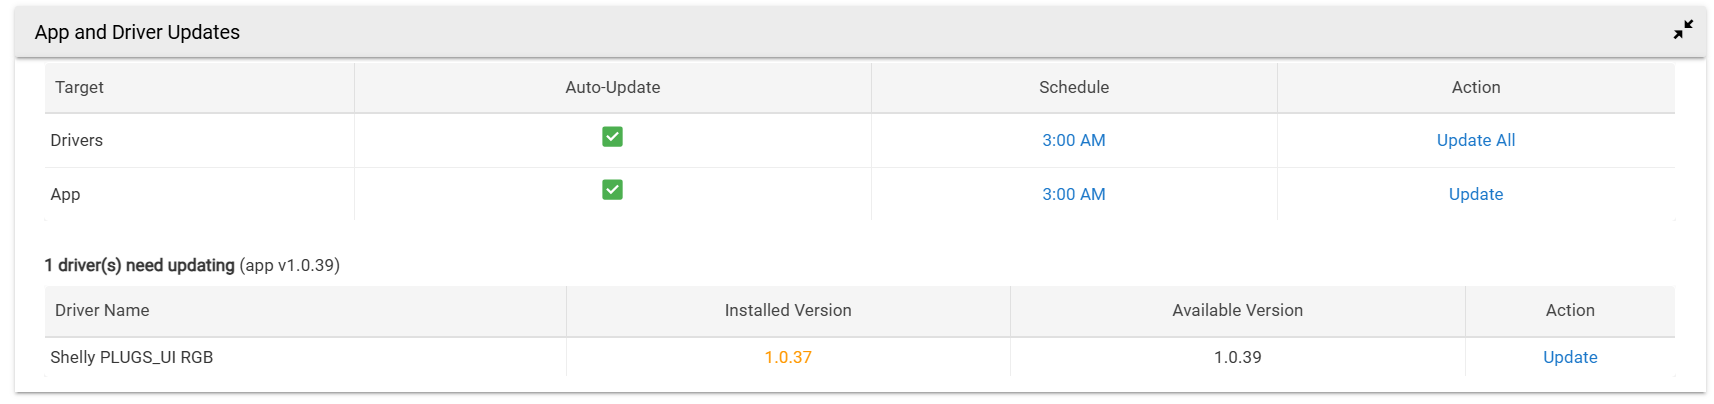Collapse the App and Driver Updates panel

click(x=1683, y=30)
